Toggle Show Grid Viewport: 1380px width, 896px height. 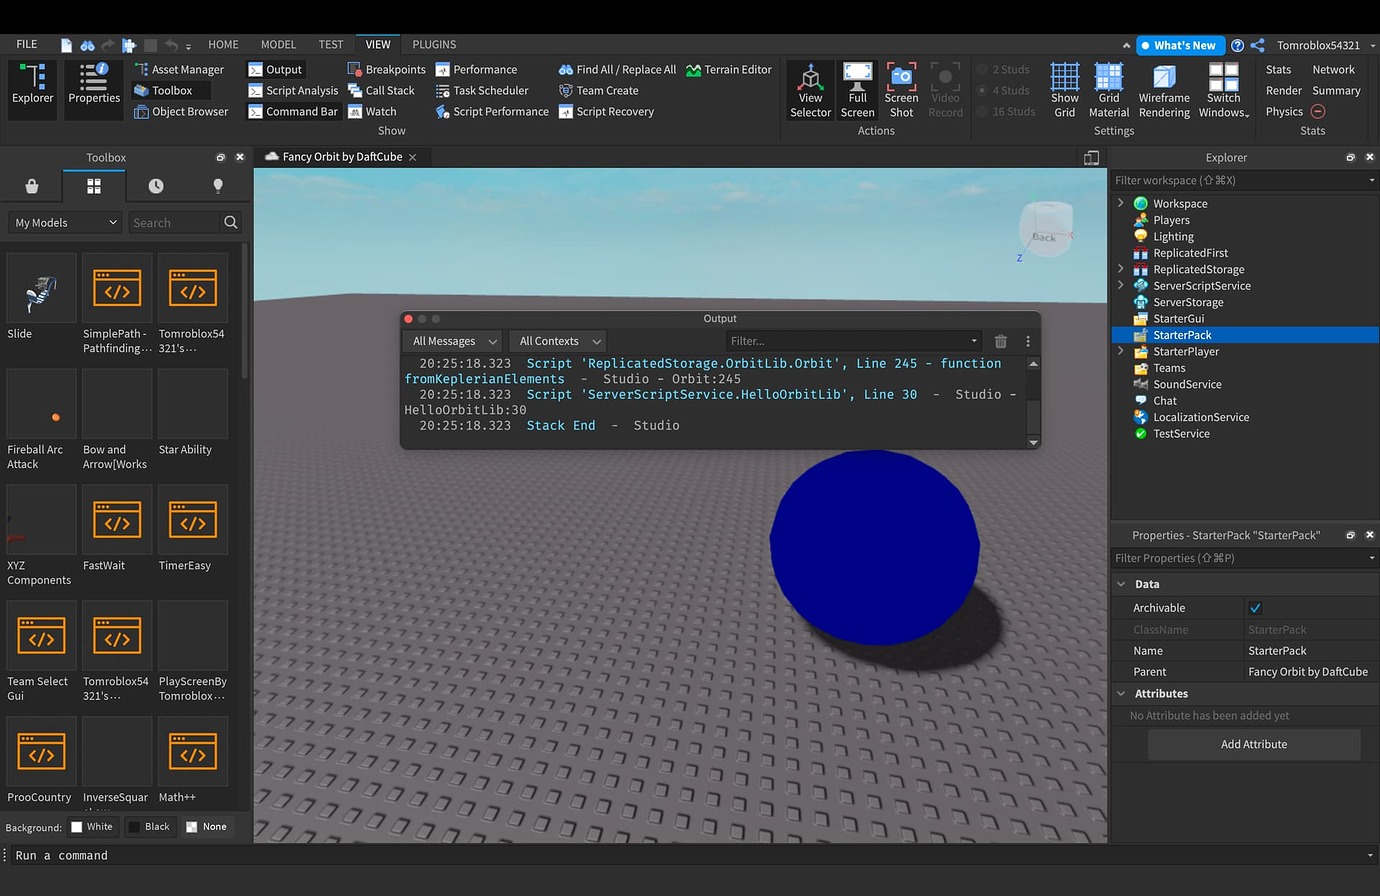click(x=1064, y=88)
